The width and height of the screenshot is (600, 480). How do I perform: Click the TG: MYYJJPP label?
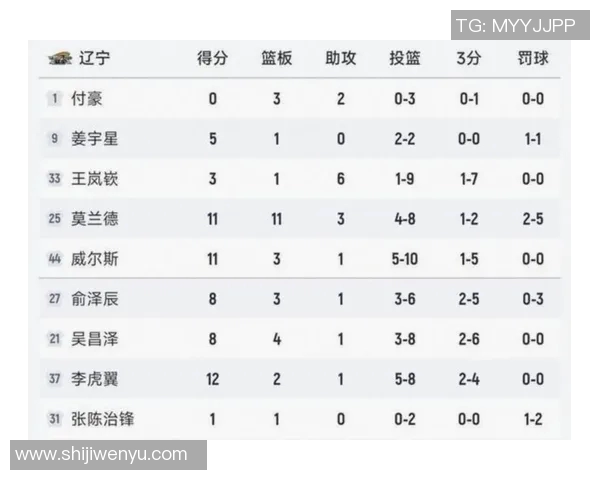point(515,25)
